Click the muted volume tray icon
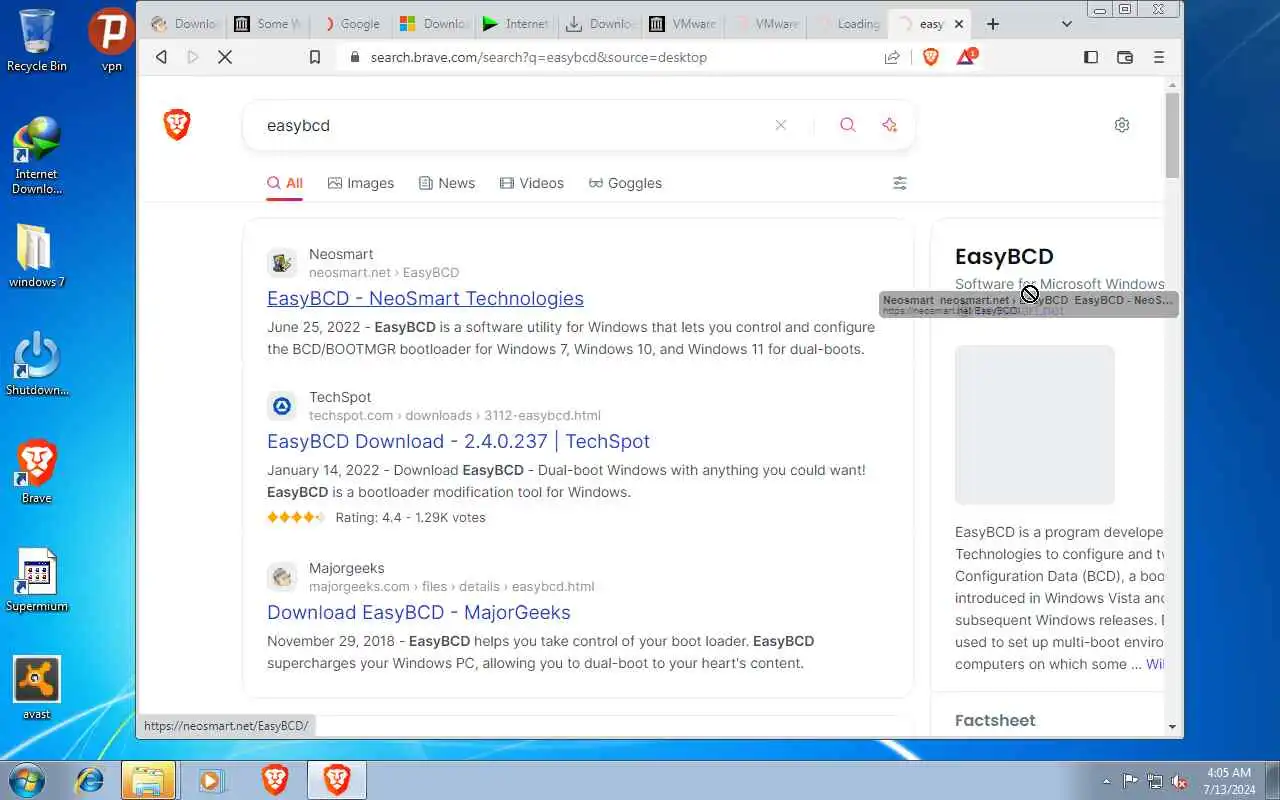 pyautogui.click(x=1180, y=782)
